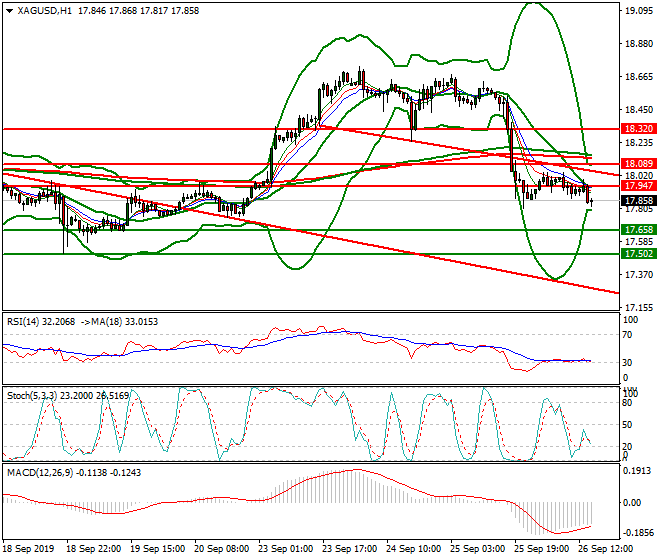
Task: Select the 70 level on RSI scale
Action: 627,335
